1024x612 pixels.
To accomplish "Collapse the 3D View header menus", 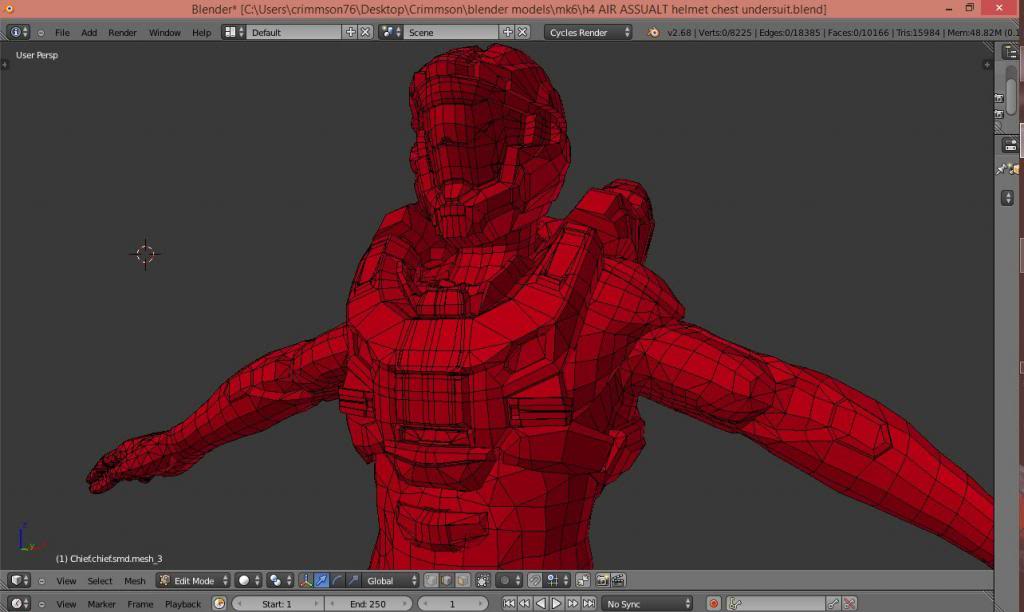I will (x=41, y=581).
